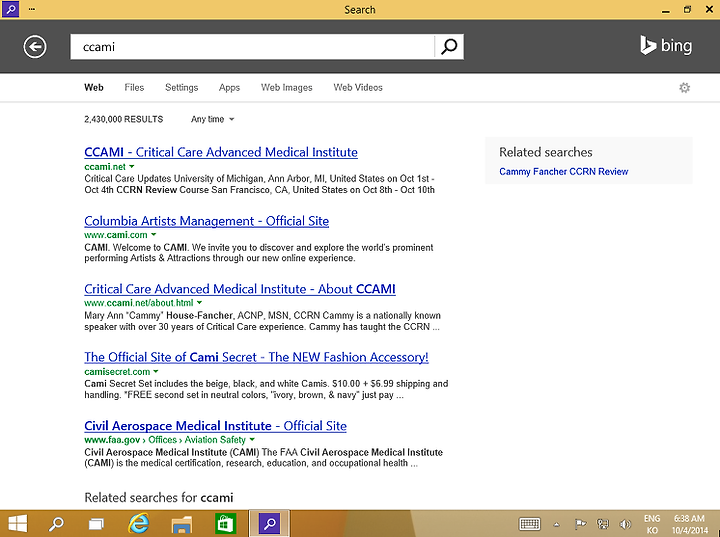Screen dimensions: 720x537
Task: Open the Windows Start button
Action: (18, 523)
